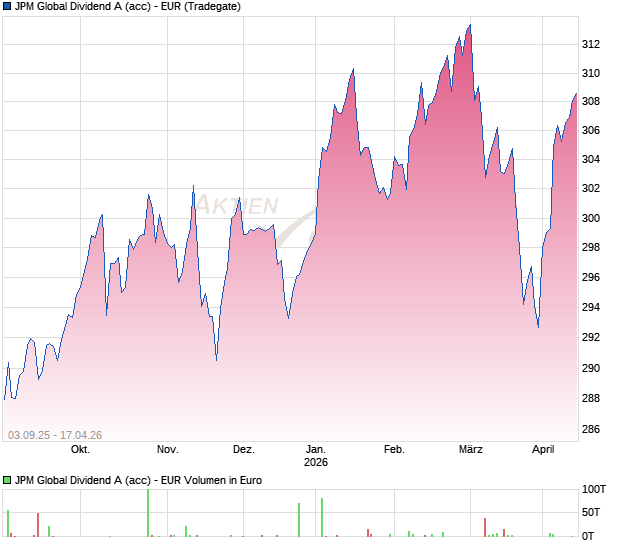The height and width of the screenshot is (546, 620).
Task: Click the 302 price axis label
Action: pyautogui.click(x=591, y=188)
